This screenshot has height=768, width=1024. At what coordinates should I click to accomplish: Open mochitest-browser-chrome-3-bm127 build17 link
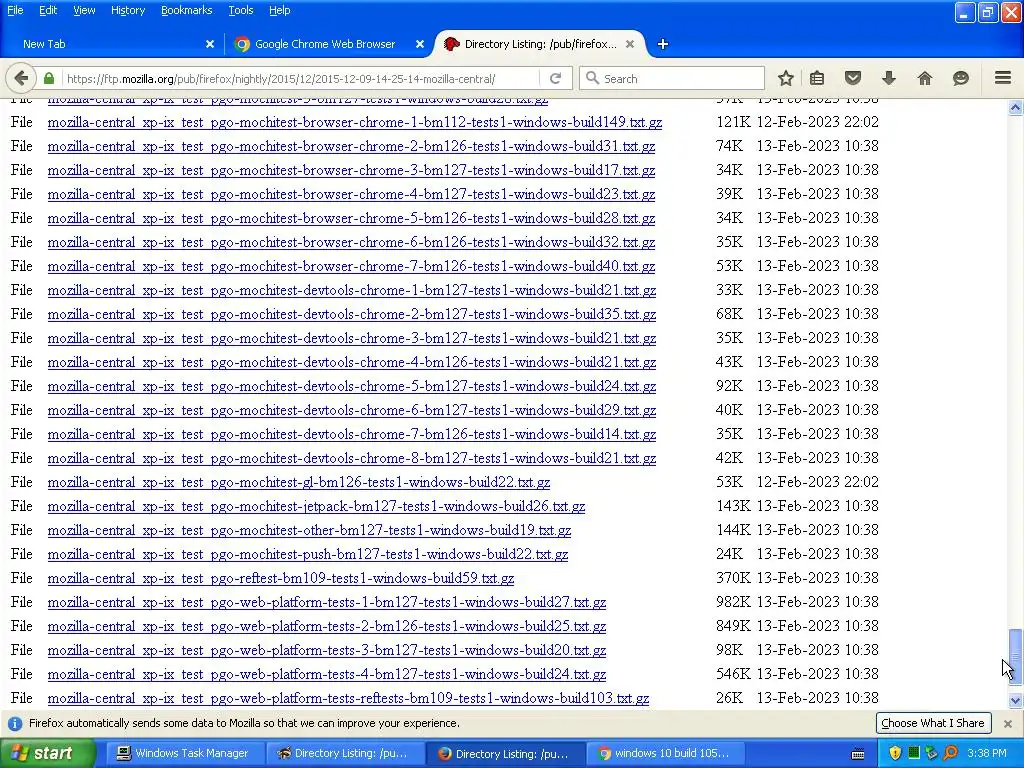(x=351, y=170)
